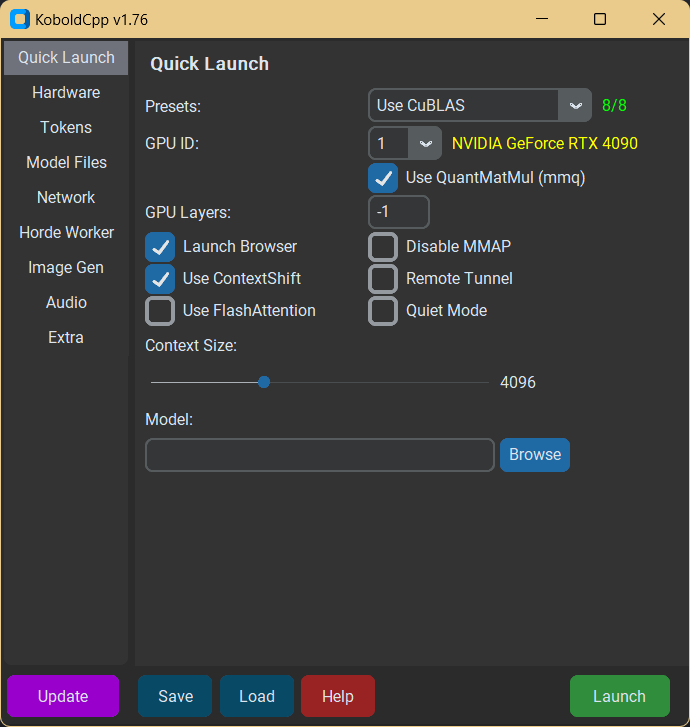Open the Model Files tab

(66, 163)
